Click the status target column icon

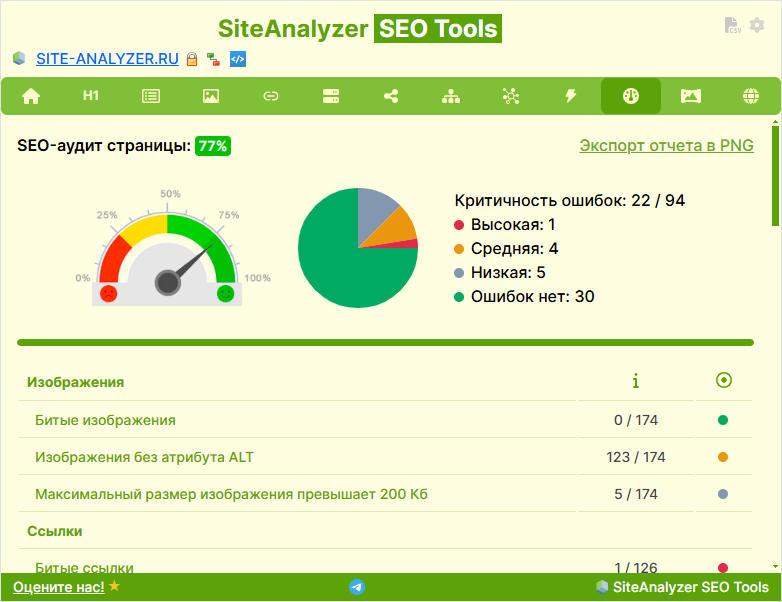(724, 380)
